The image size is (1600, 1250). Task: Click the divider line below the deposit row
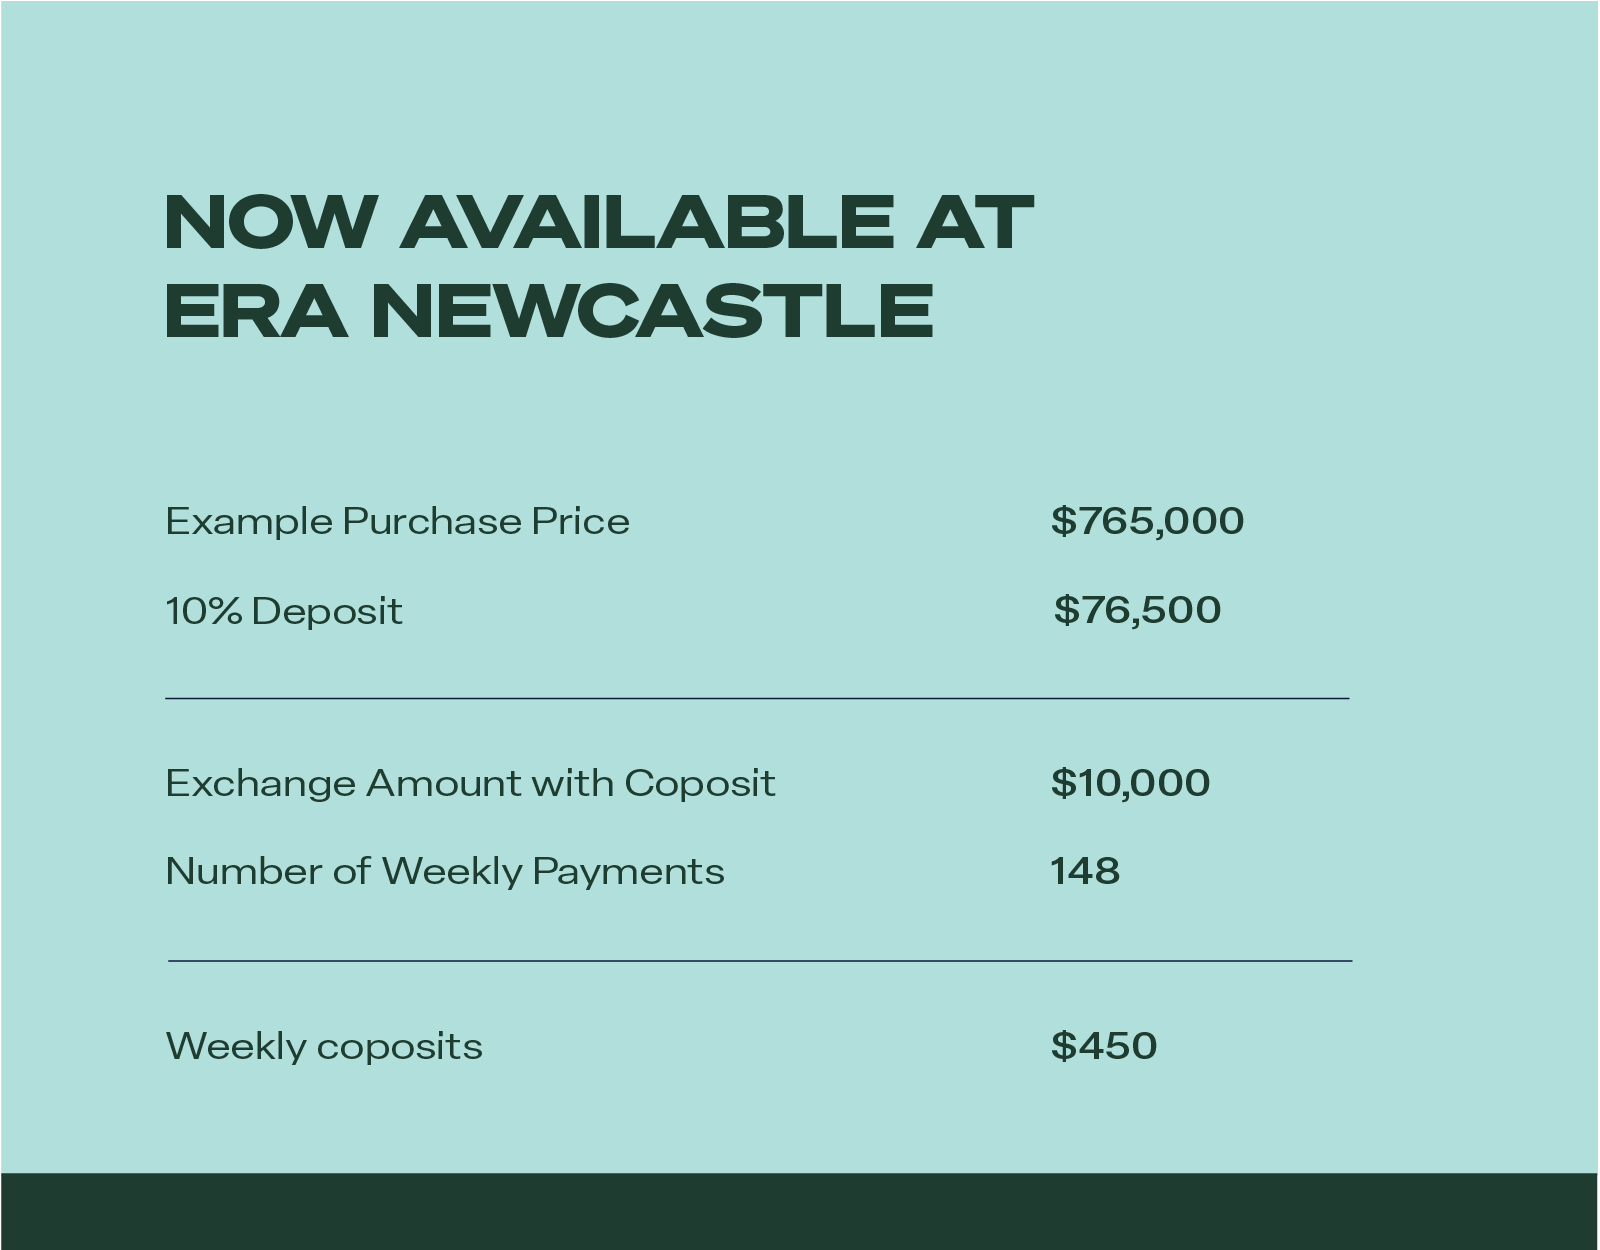click(x=757, y=698)
